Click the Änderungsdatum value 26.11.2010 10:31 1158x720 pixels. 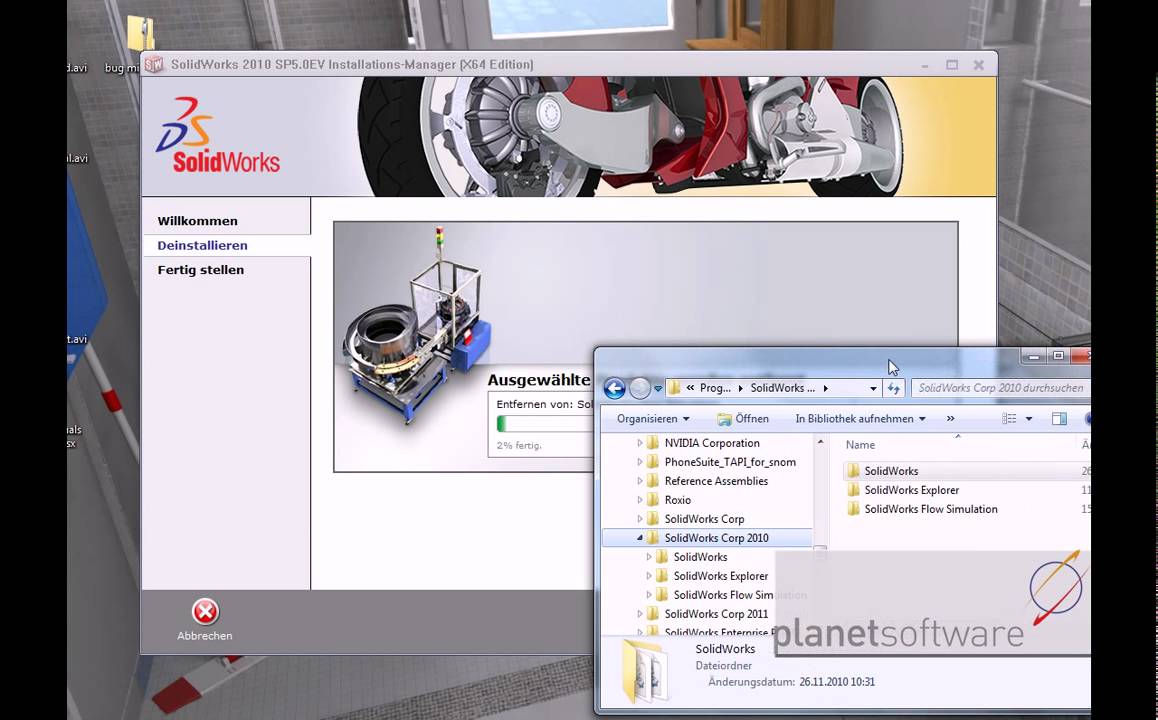pyautogui.click(x=837, y=682)
